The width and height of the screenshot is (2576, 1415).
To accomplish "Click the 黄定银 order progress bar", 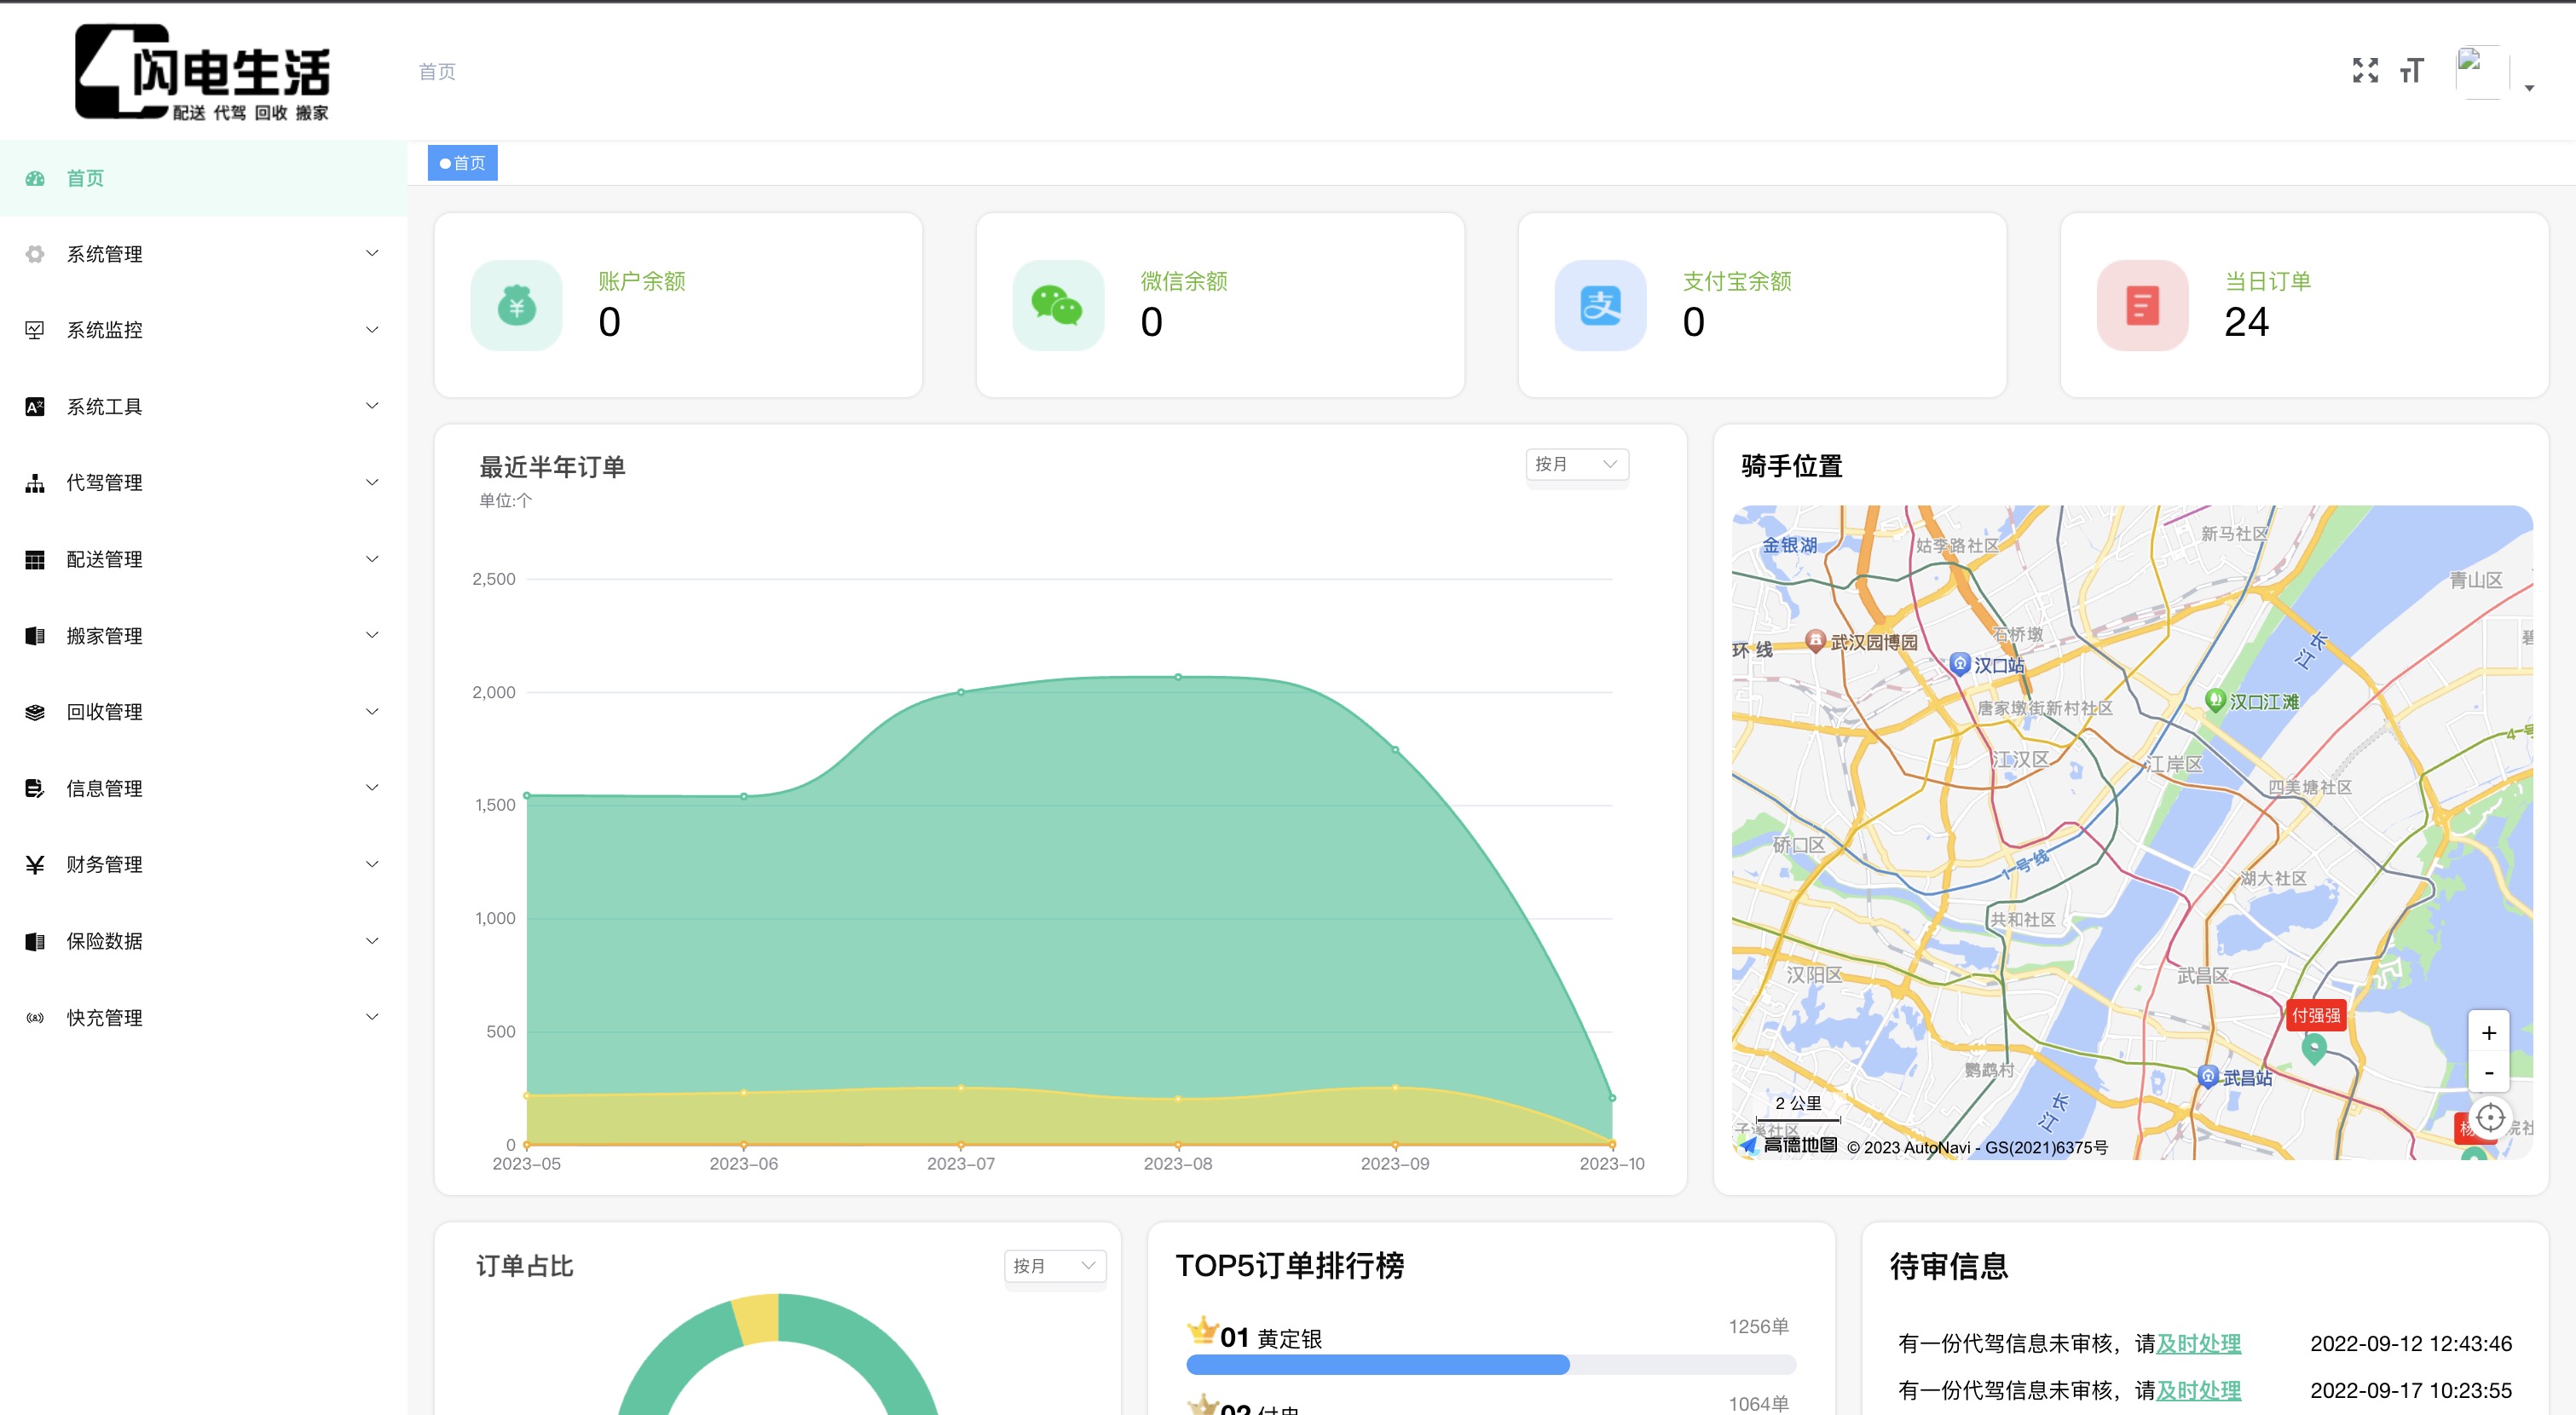I will coord(1490,1365).
